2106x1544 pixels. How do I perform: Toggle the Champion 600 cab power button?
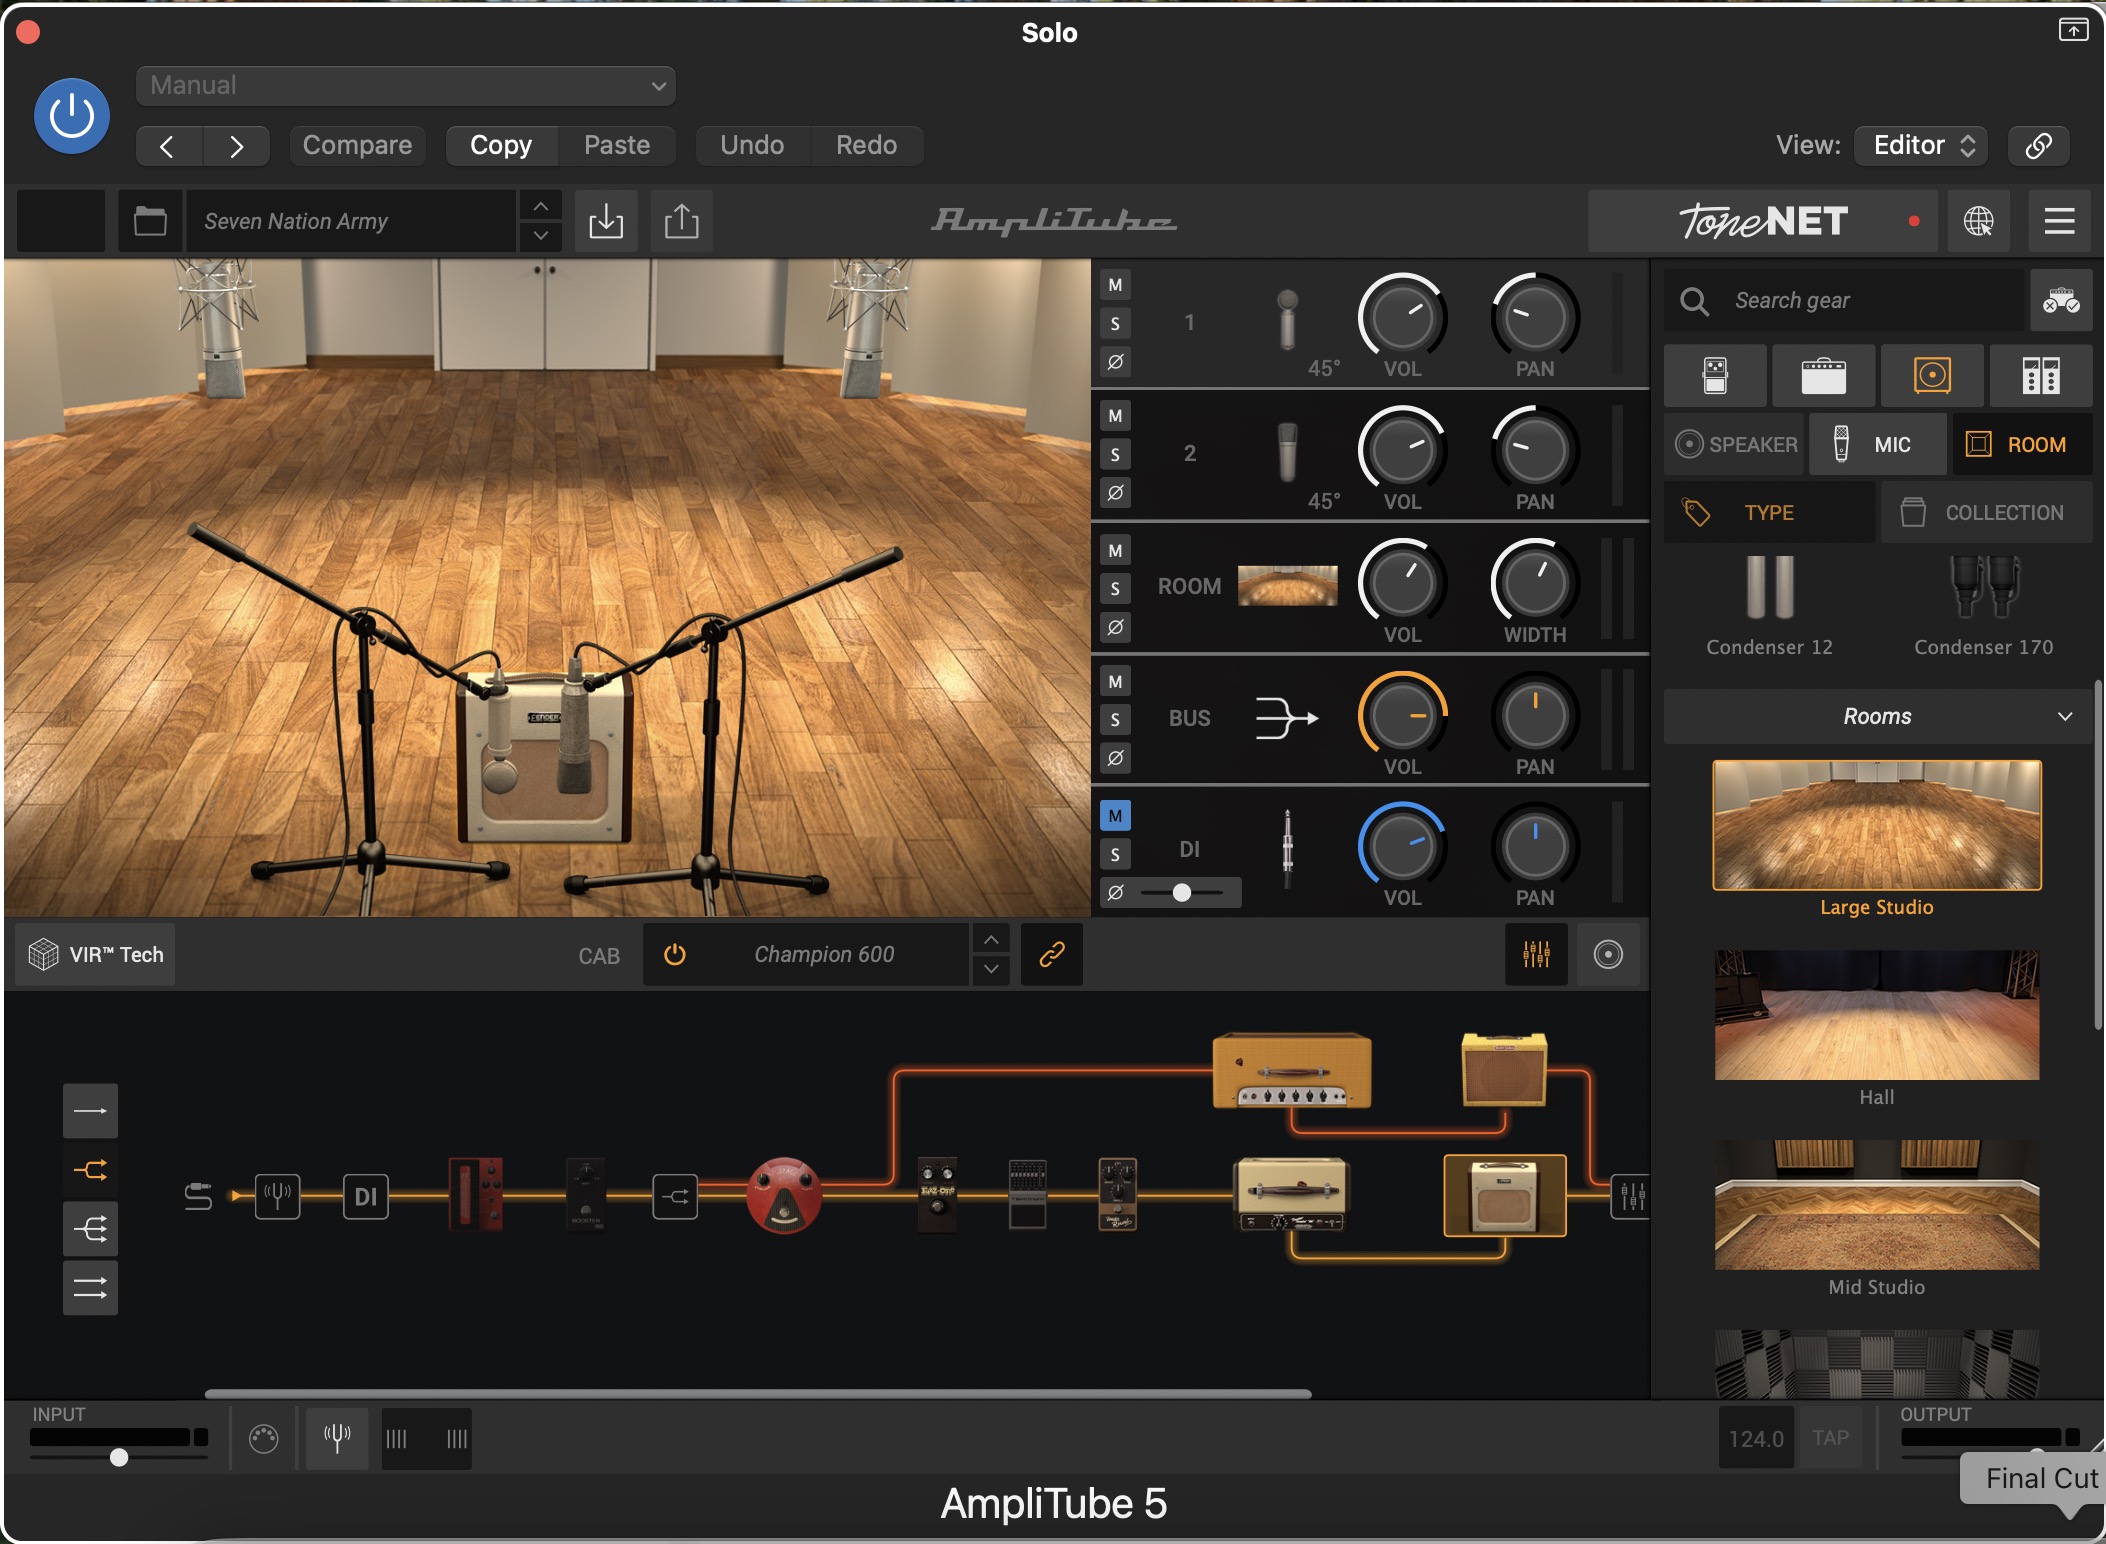pyautogui.click(x=675, y=955)
